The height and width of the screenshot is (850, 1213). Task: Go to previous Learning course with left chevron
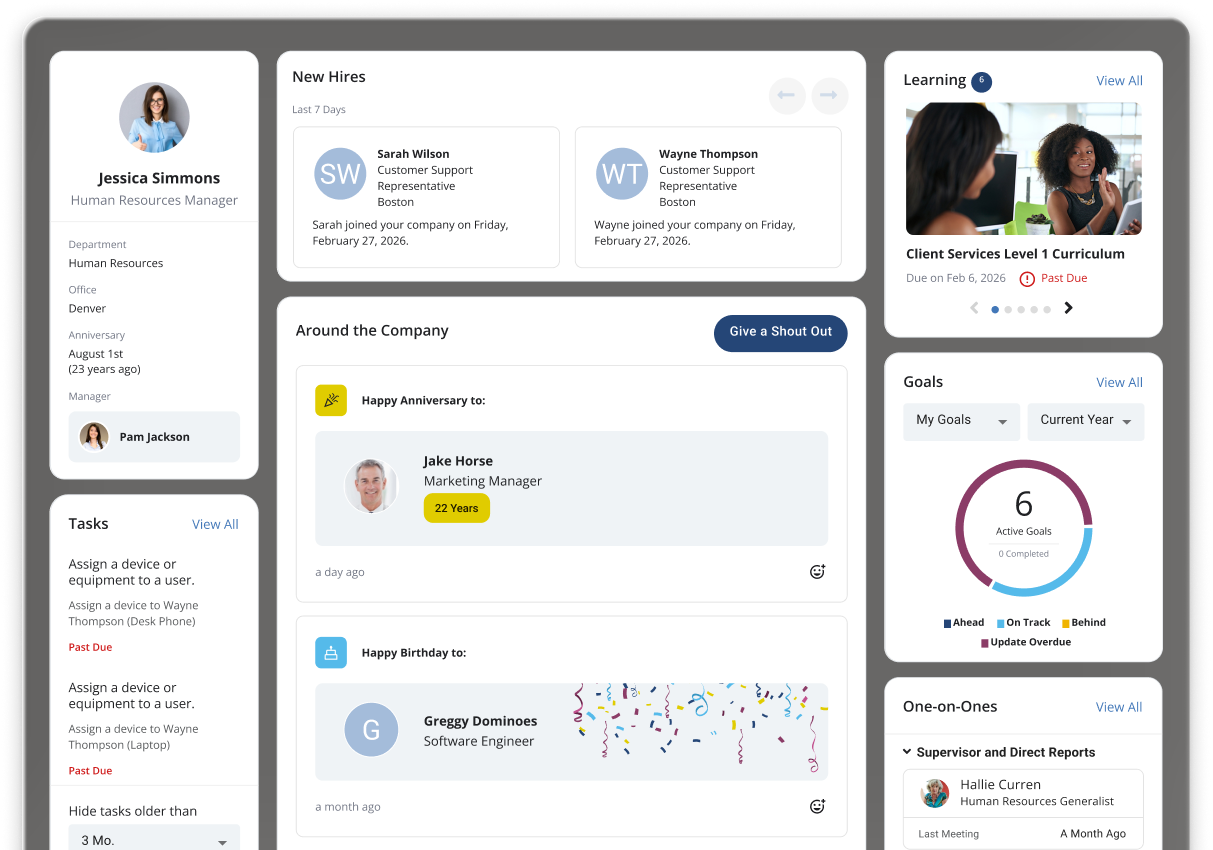coord(974,308)
